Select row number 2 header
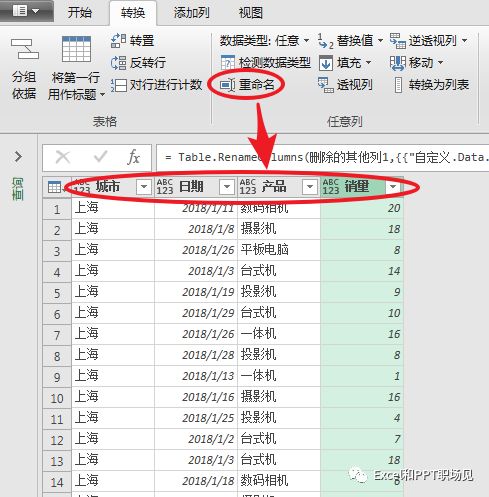This screenshot has height=497, width=489. (57, 230)
